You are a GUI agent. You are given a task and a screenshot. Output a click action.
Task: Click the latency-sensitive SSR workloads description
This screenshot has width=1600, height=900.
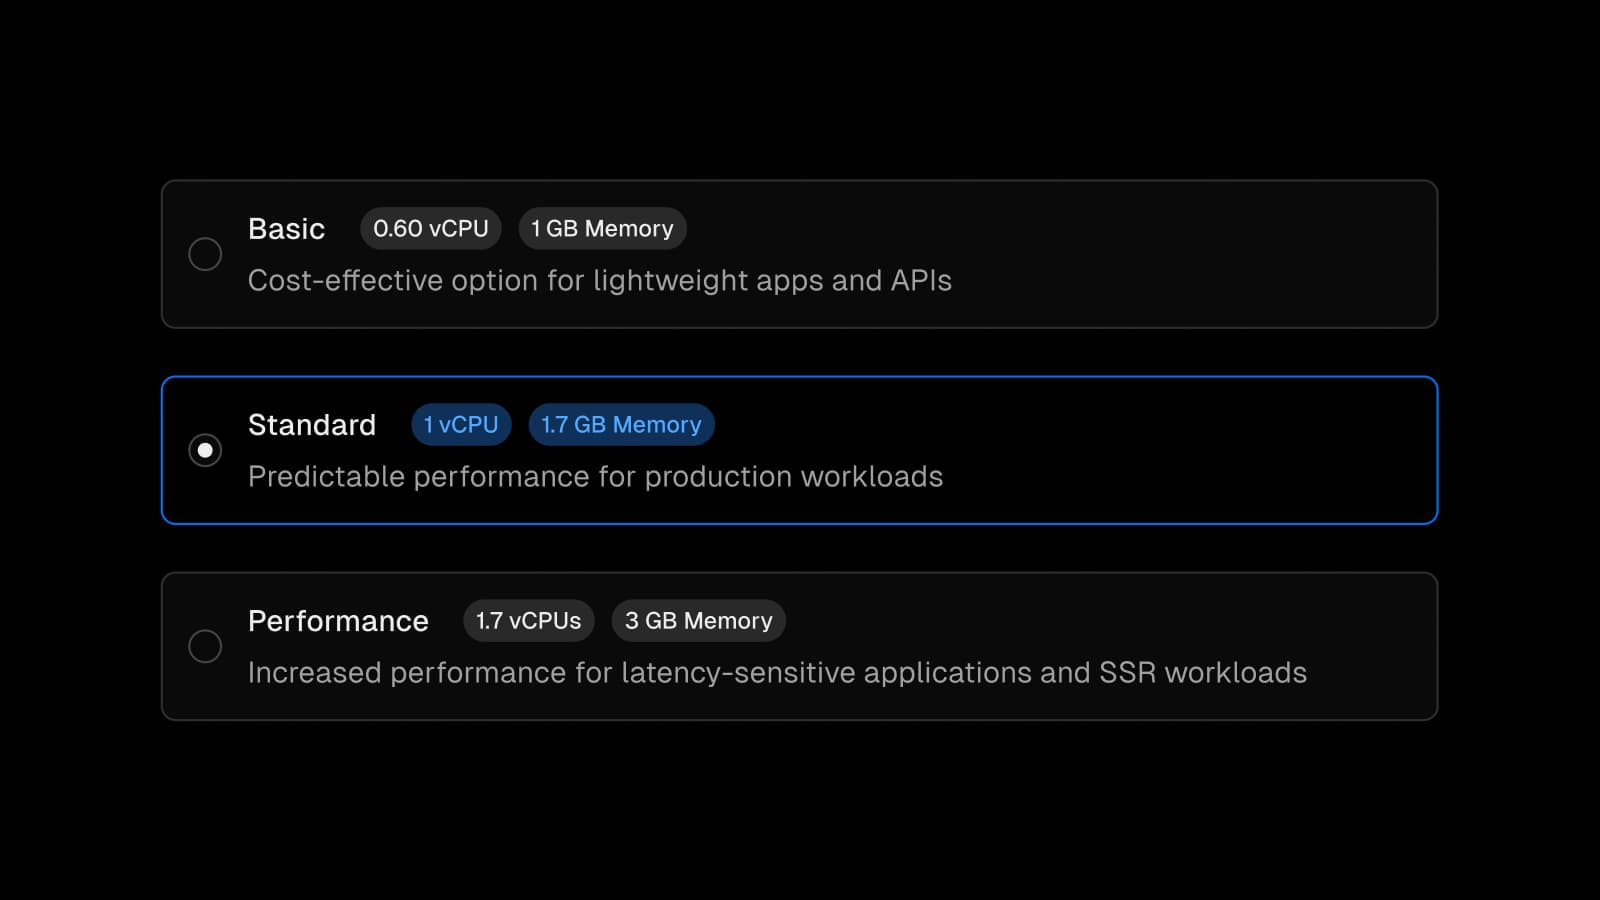coord(776,672)
